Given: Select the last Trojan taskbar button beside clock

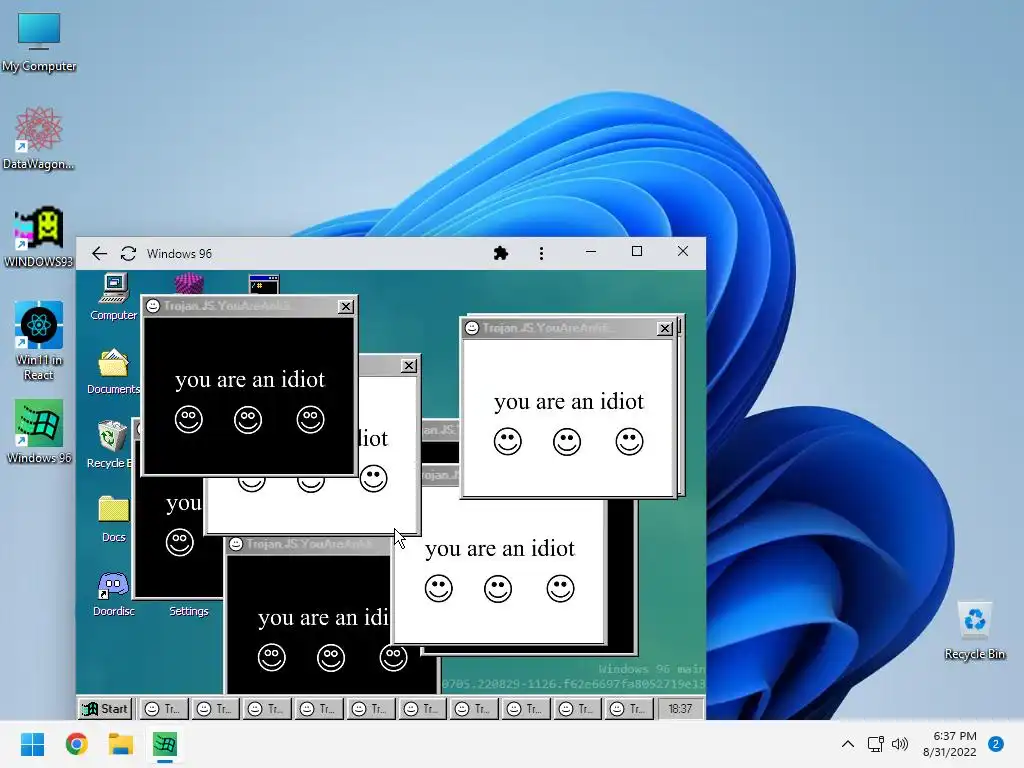Looking at the screenshot, I should tap(628, 709).
